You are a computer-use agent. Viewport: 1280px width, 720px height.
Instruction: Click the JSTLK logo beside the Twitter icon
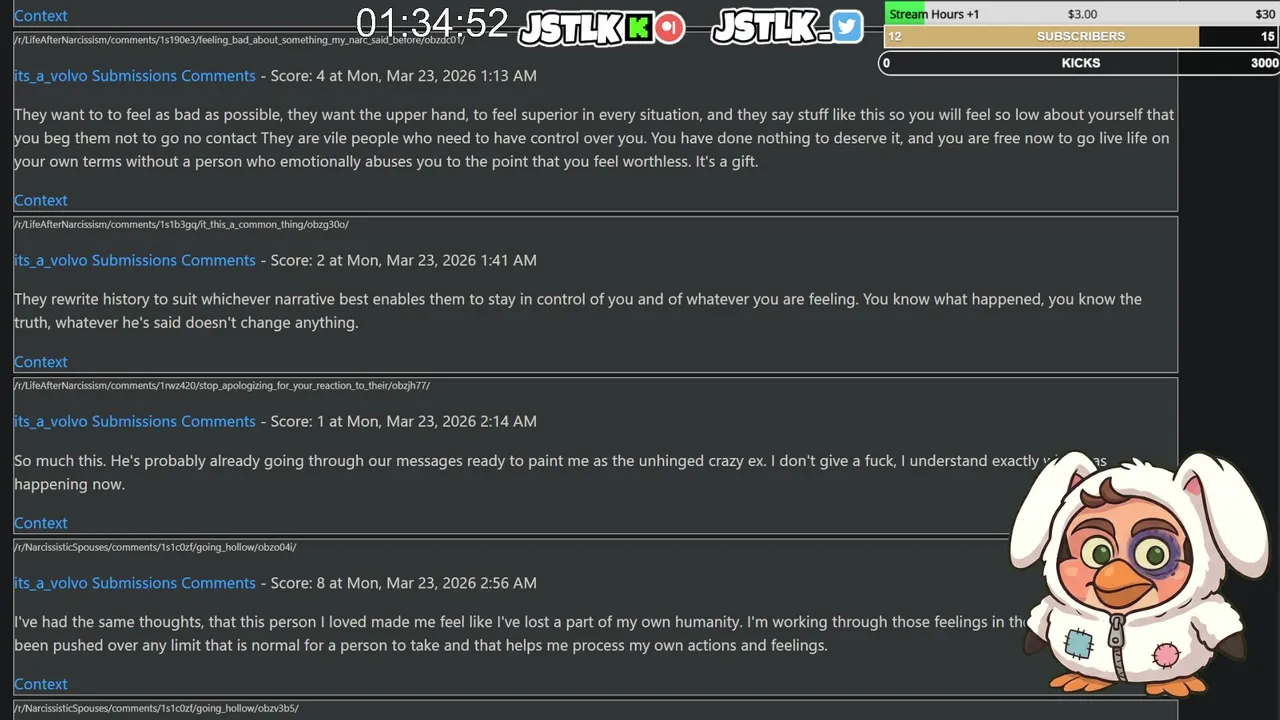(770, 27)
